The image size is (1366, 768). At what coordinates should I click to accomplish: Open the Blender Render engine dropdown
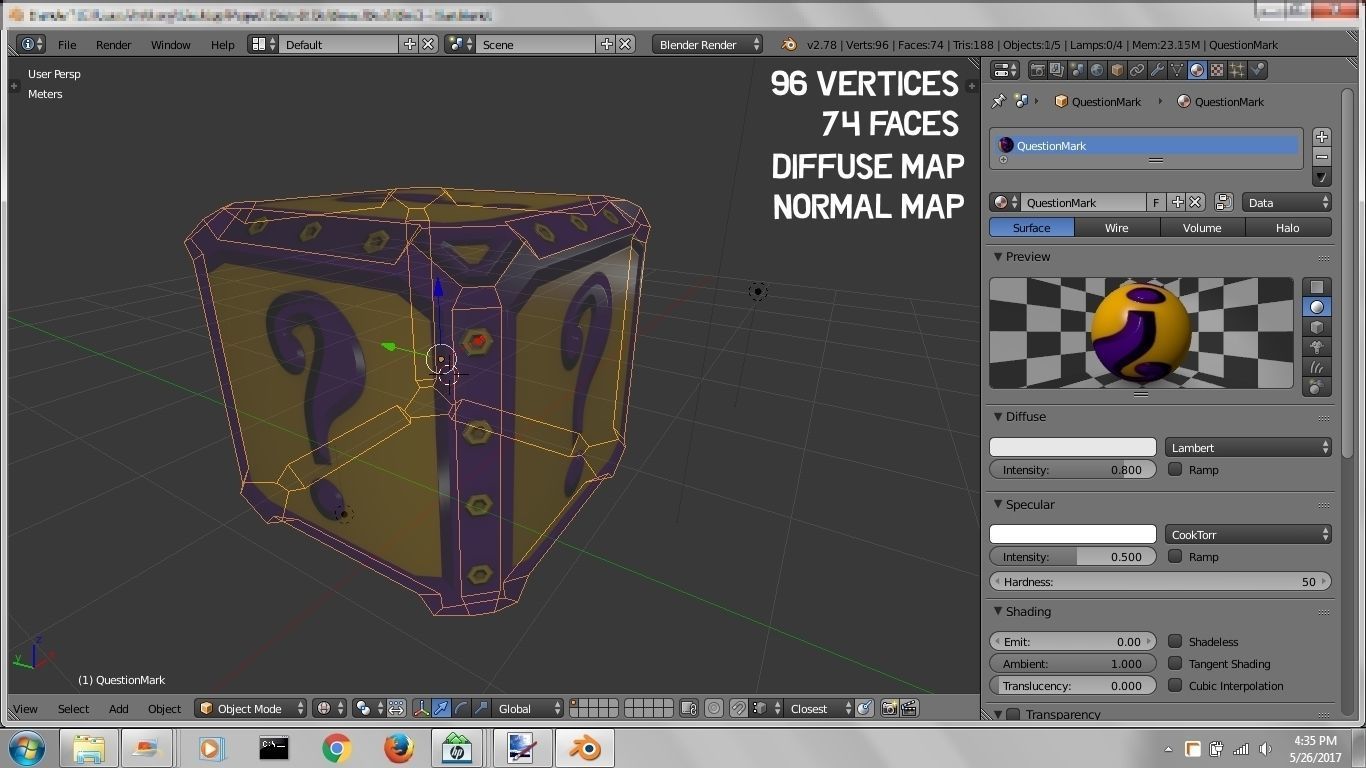[708, 44]
